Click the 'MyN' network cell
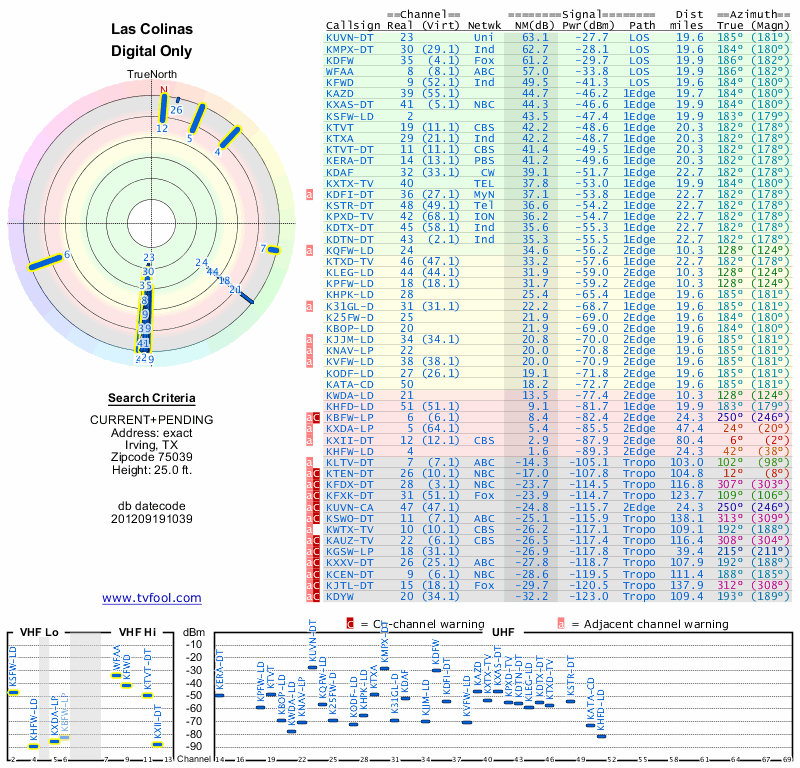Screen dimensions: 800x768 [x=484, y=195]
